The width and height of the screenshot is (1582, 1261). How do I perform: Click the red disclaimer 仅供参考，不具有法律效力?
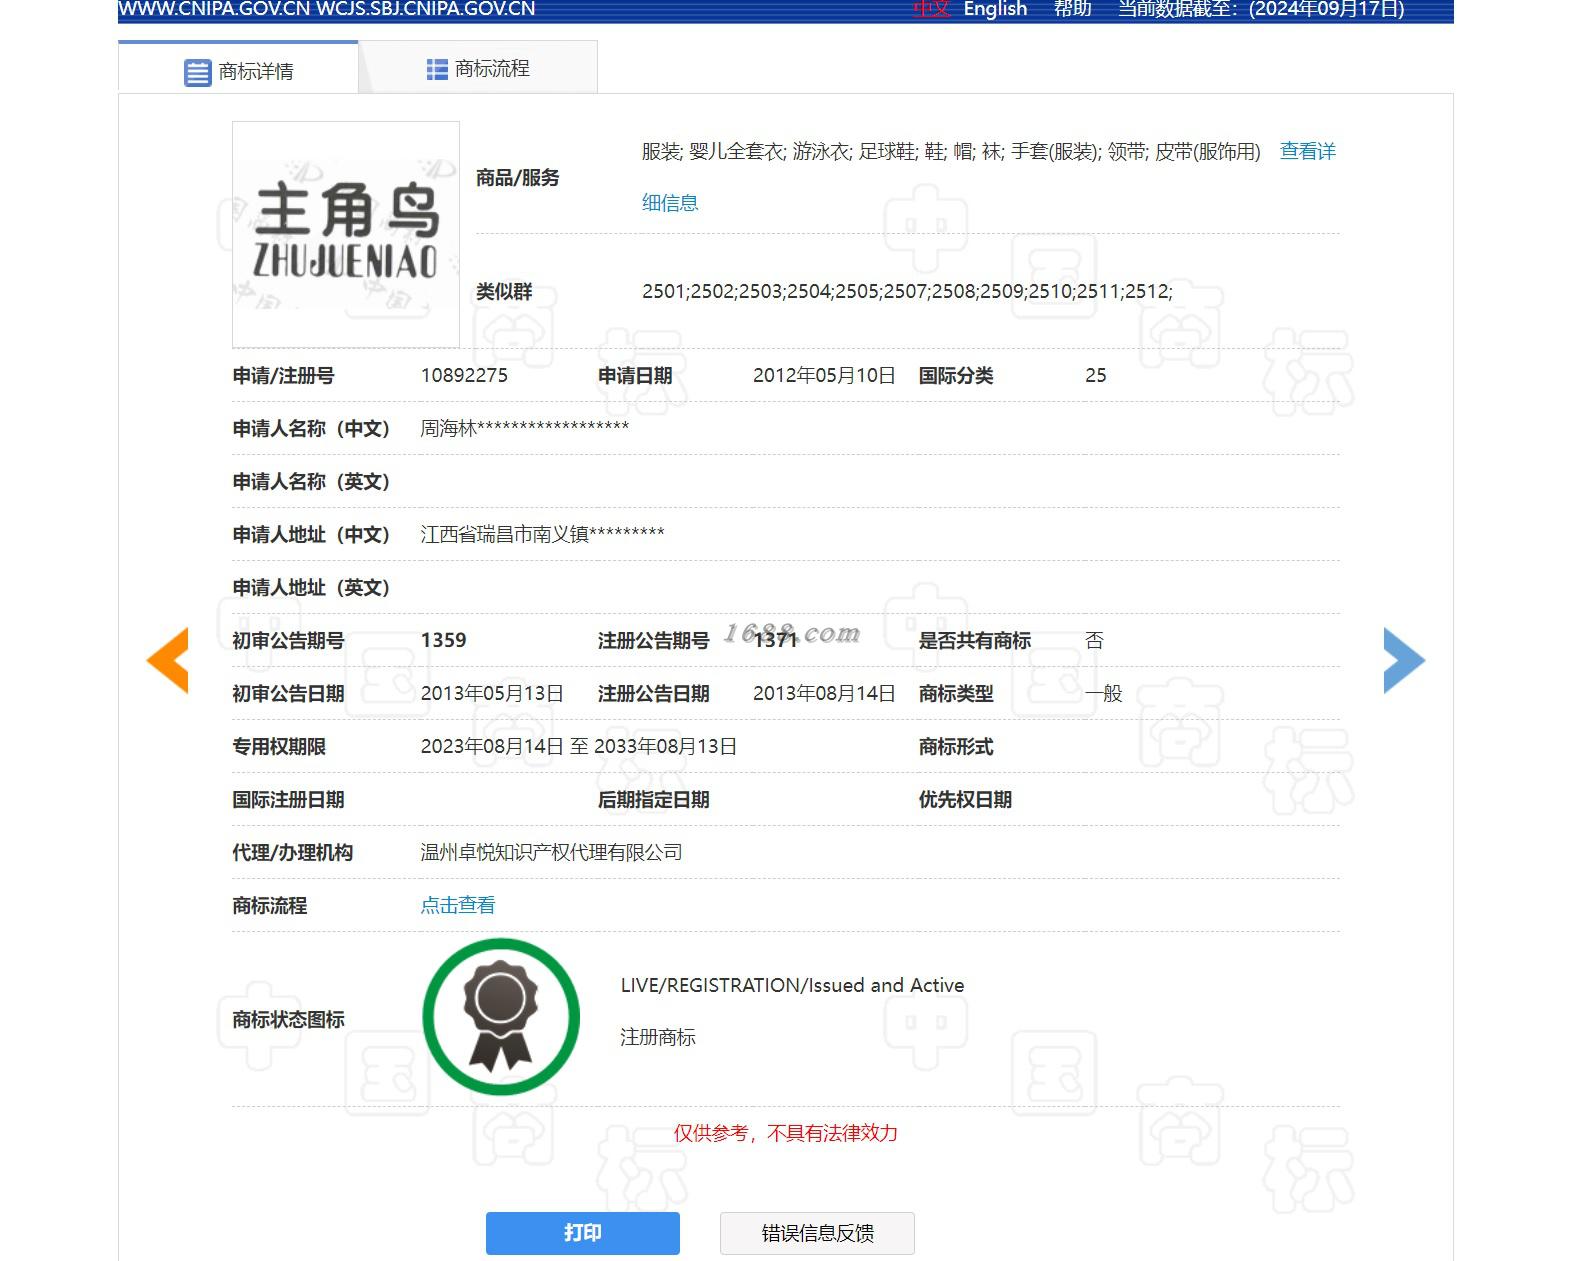click(785, 1133)
